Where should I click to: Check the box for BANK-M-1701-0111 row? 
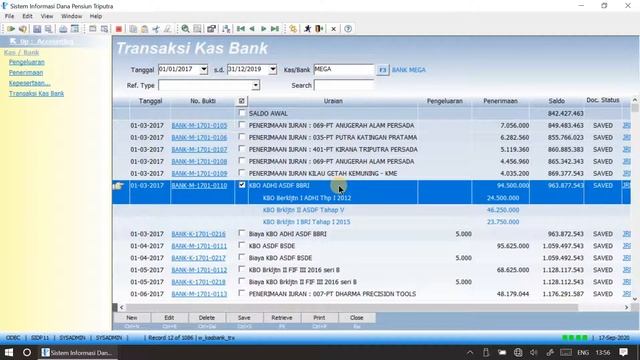click(x=242, y=245)
